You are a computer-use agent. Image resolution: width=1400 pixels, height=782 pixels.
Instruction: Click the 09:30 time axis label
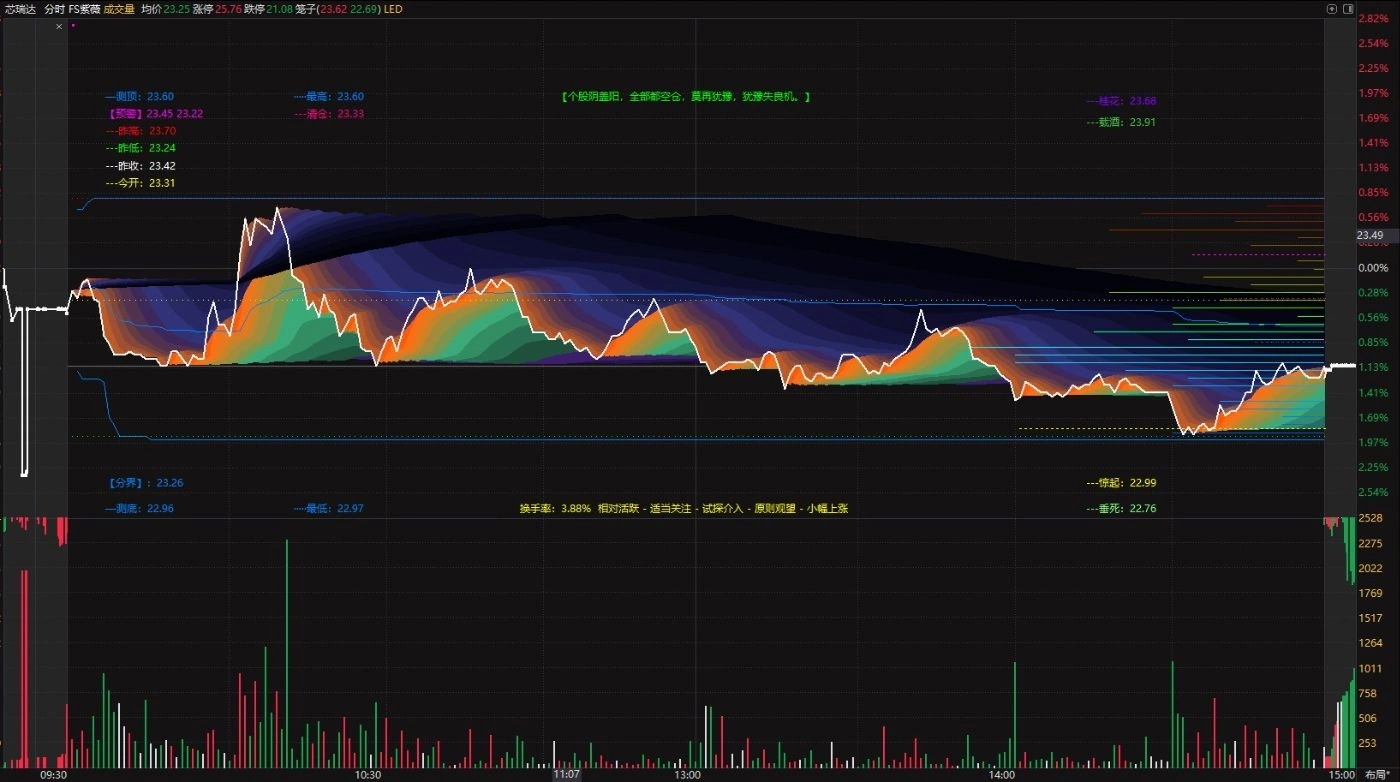point(53,774)
